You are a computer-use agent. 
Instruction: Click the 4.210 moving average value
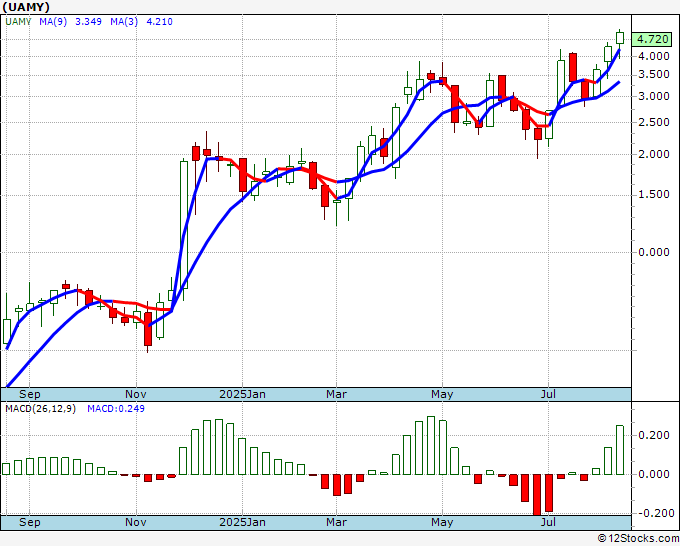click(x=160, y=22)
